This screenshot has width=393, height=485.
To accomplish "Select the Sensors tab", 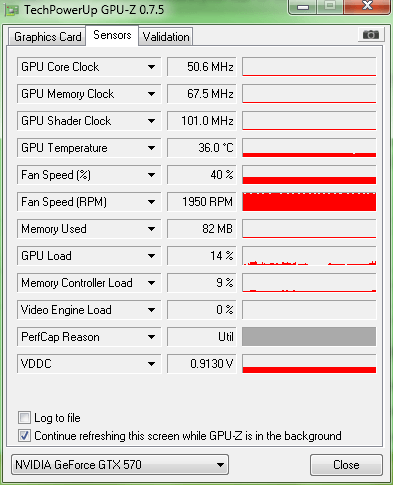I will 112,35.
